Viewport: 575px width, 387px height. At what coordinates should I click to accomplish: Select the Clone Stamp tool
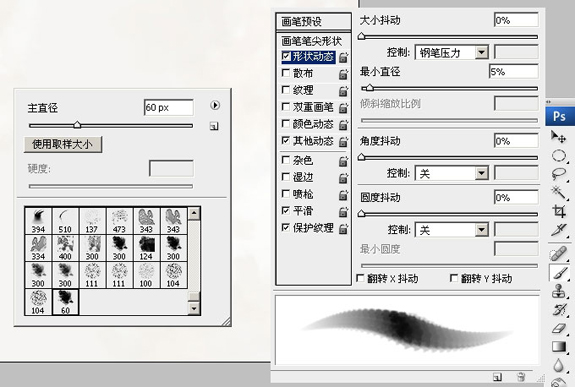tap(558, 291)
